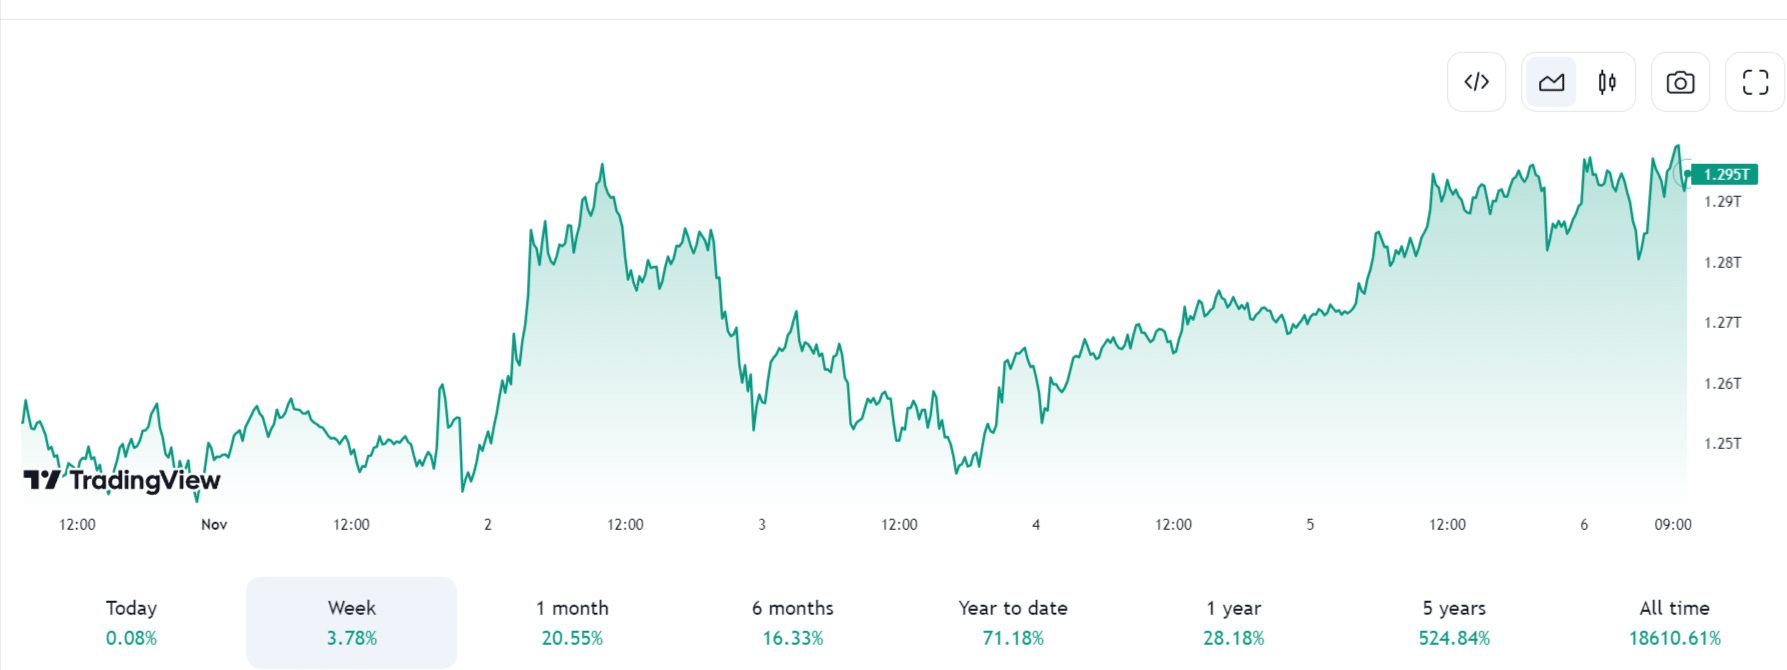
Task: Click the TradingView logo
Action: point(120,480)
